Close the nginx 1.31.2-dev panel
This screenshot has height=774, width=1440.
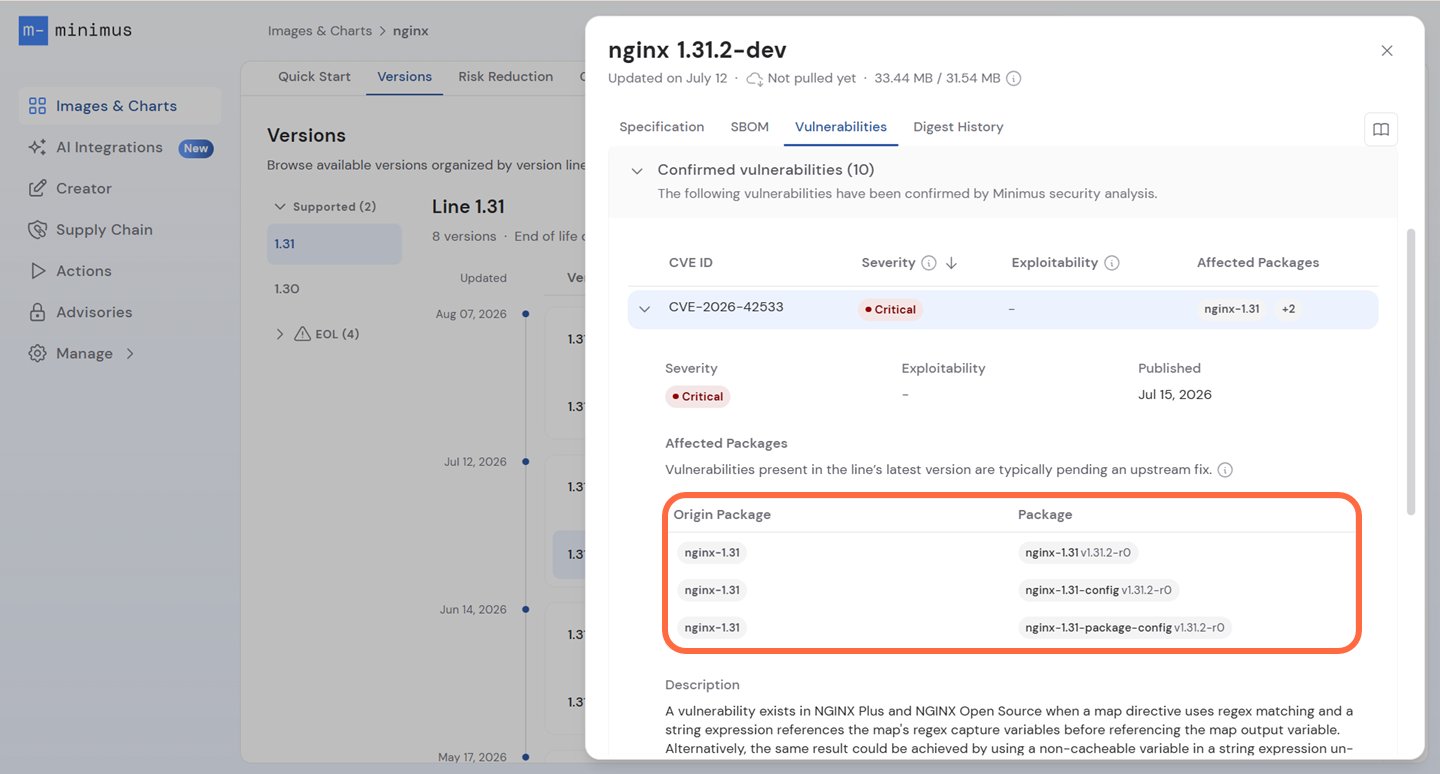[1387, 51]
